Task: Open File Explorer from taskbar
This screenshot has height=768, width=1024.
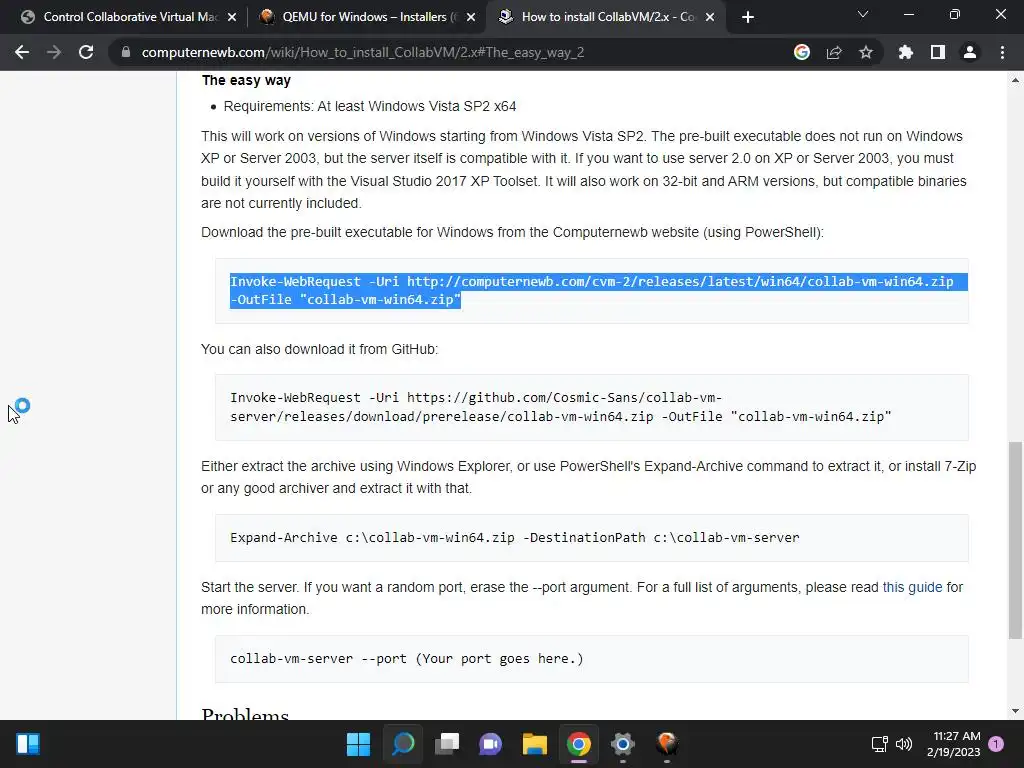Action: (534, 744)
